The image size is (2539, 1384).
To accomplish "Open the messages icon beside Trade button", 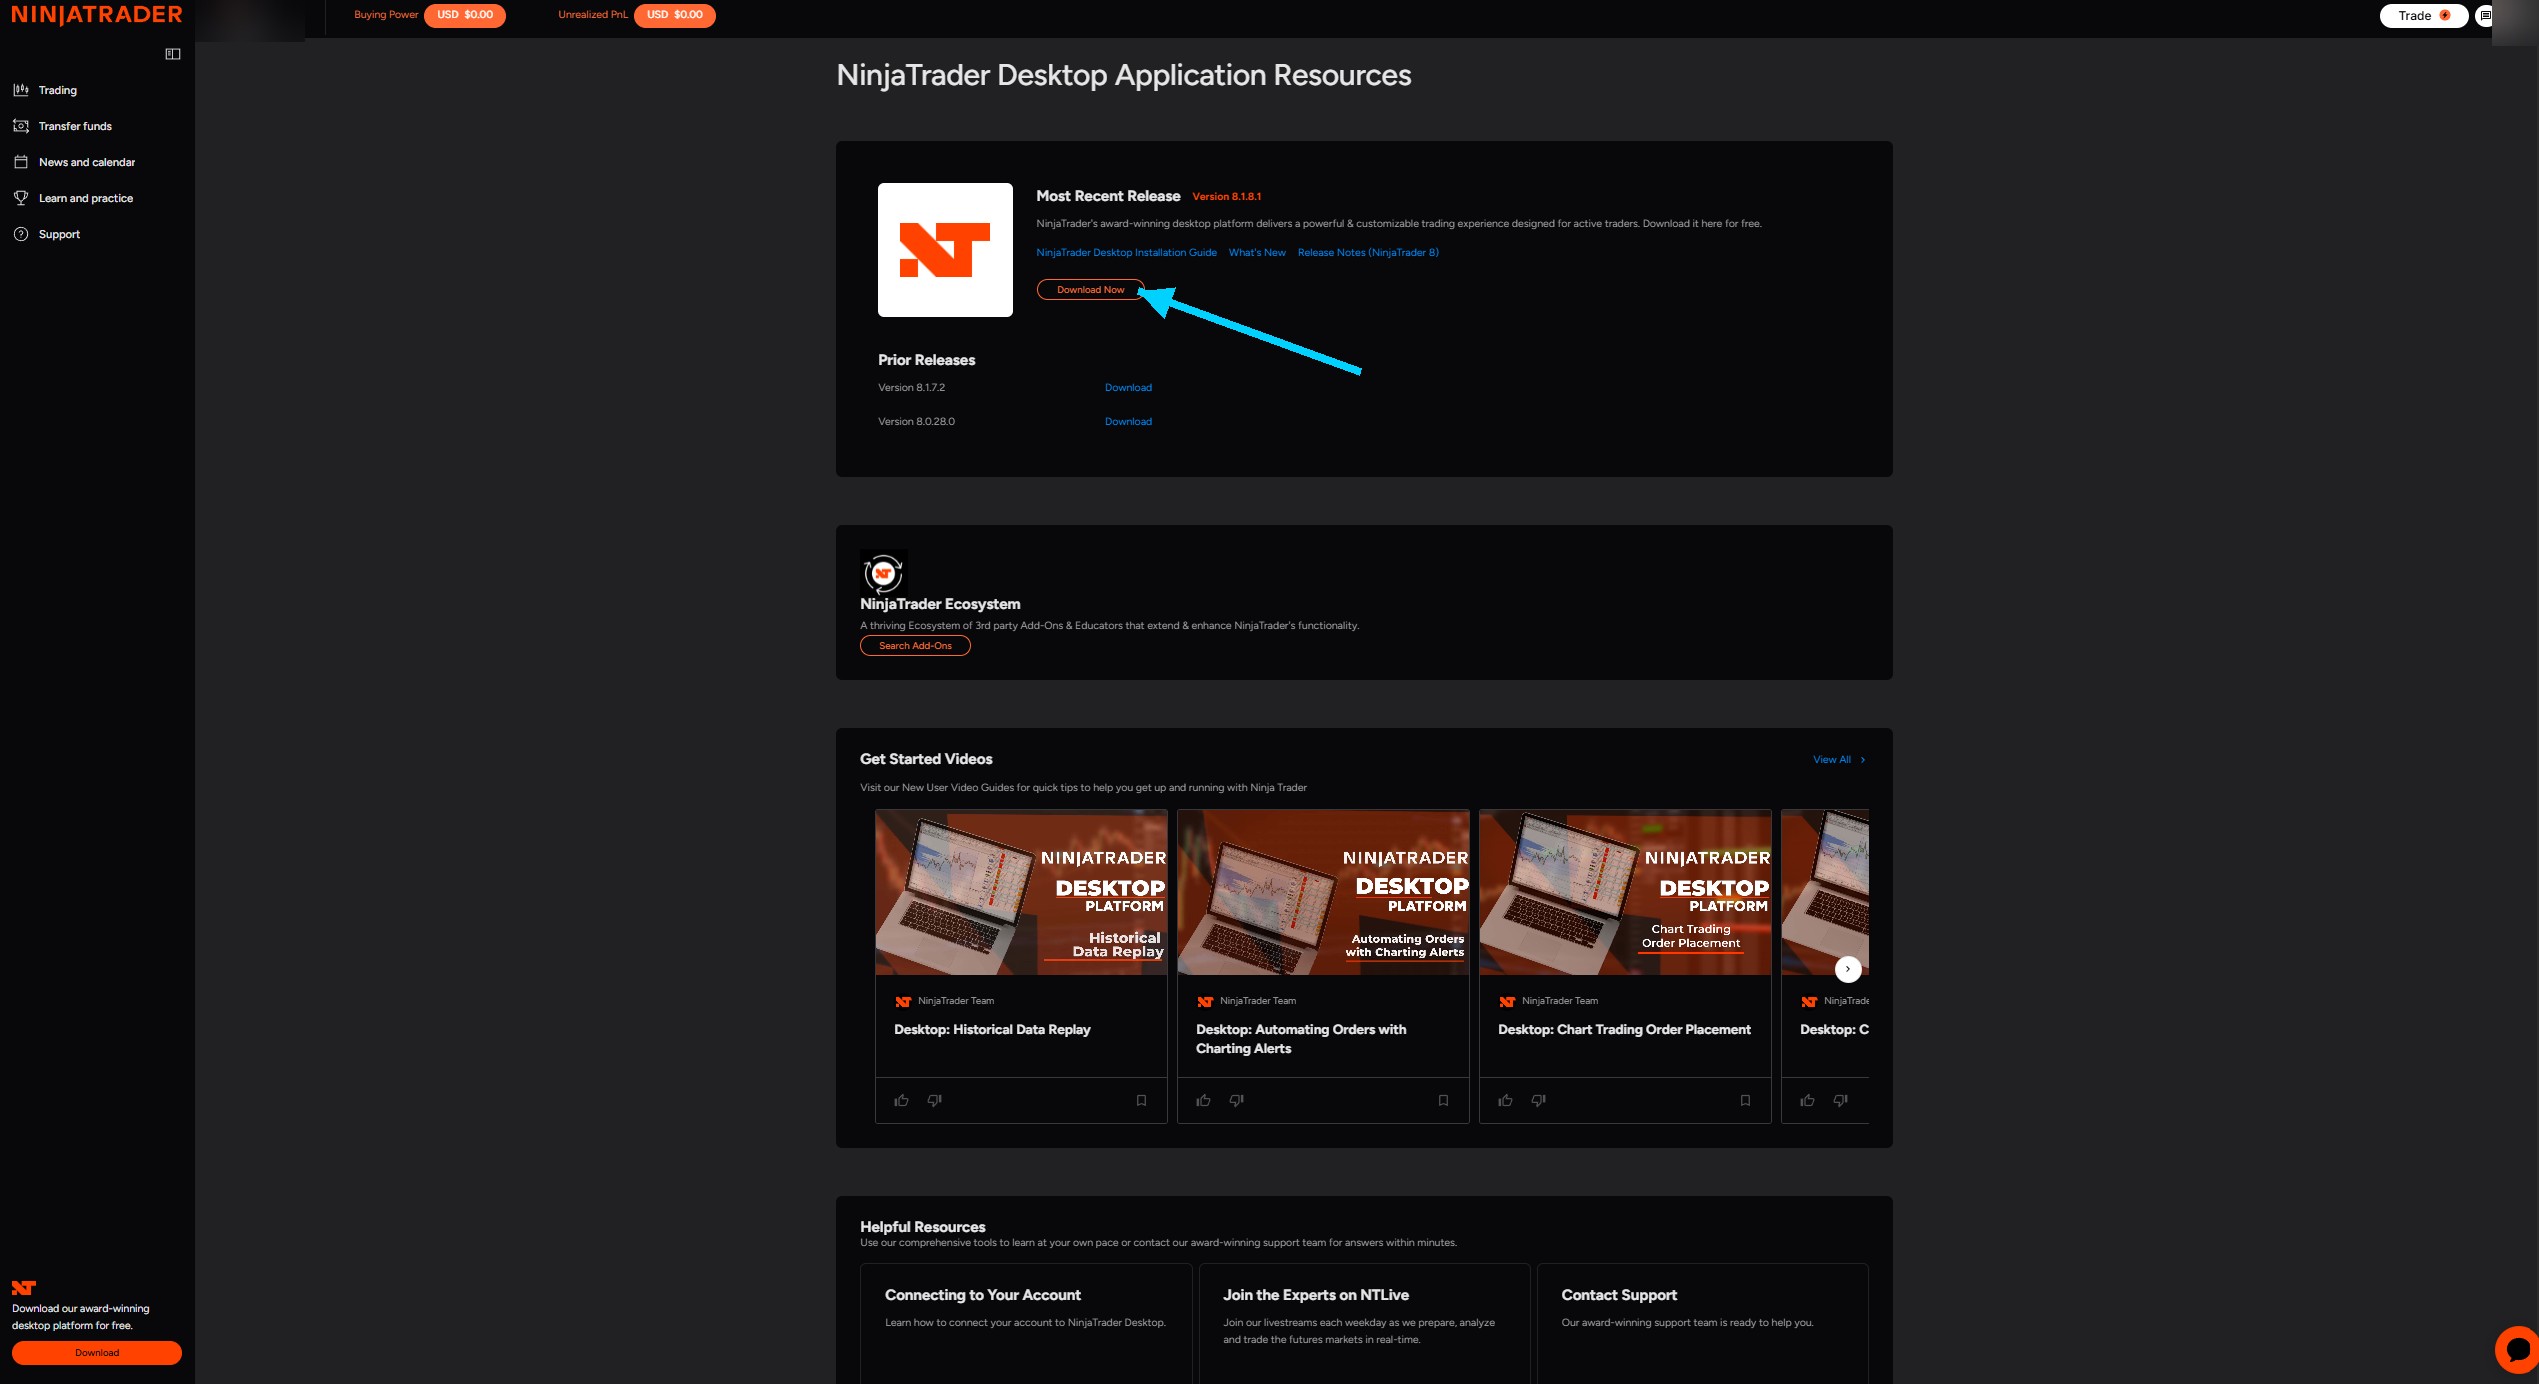I will 2484,16.
